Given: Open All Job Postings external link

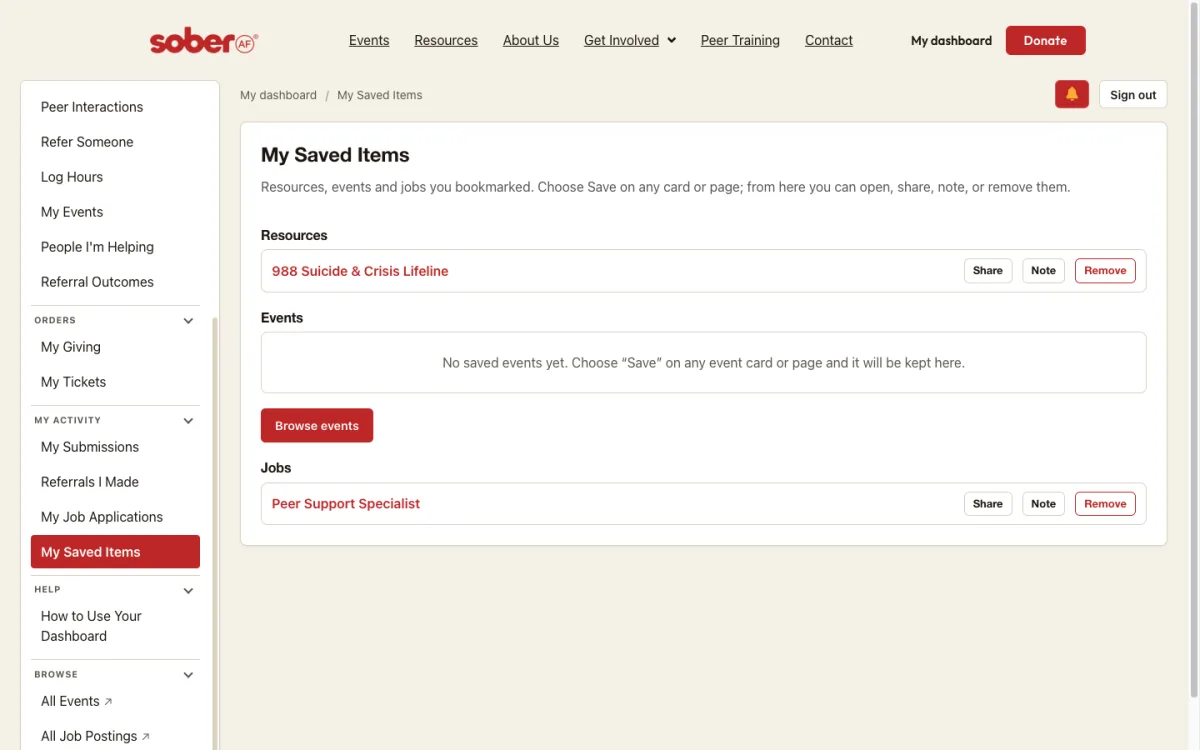Looking at the screenshot, I should (115, 736).
